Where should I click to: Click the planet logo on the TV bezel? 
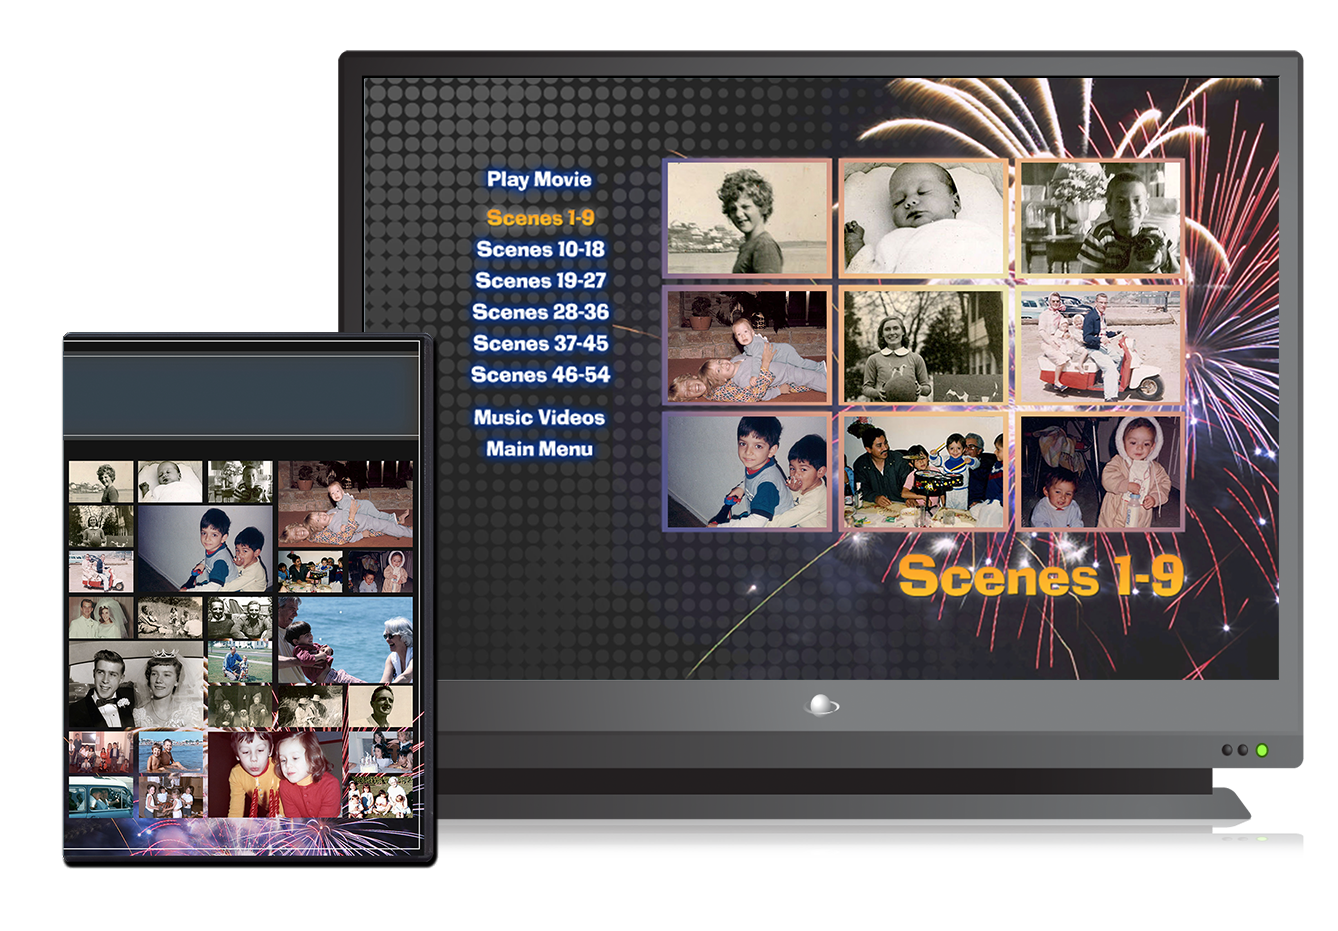821,706
